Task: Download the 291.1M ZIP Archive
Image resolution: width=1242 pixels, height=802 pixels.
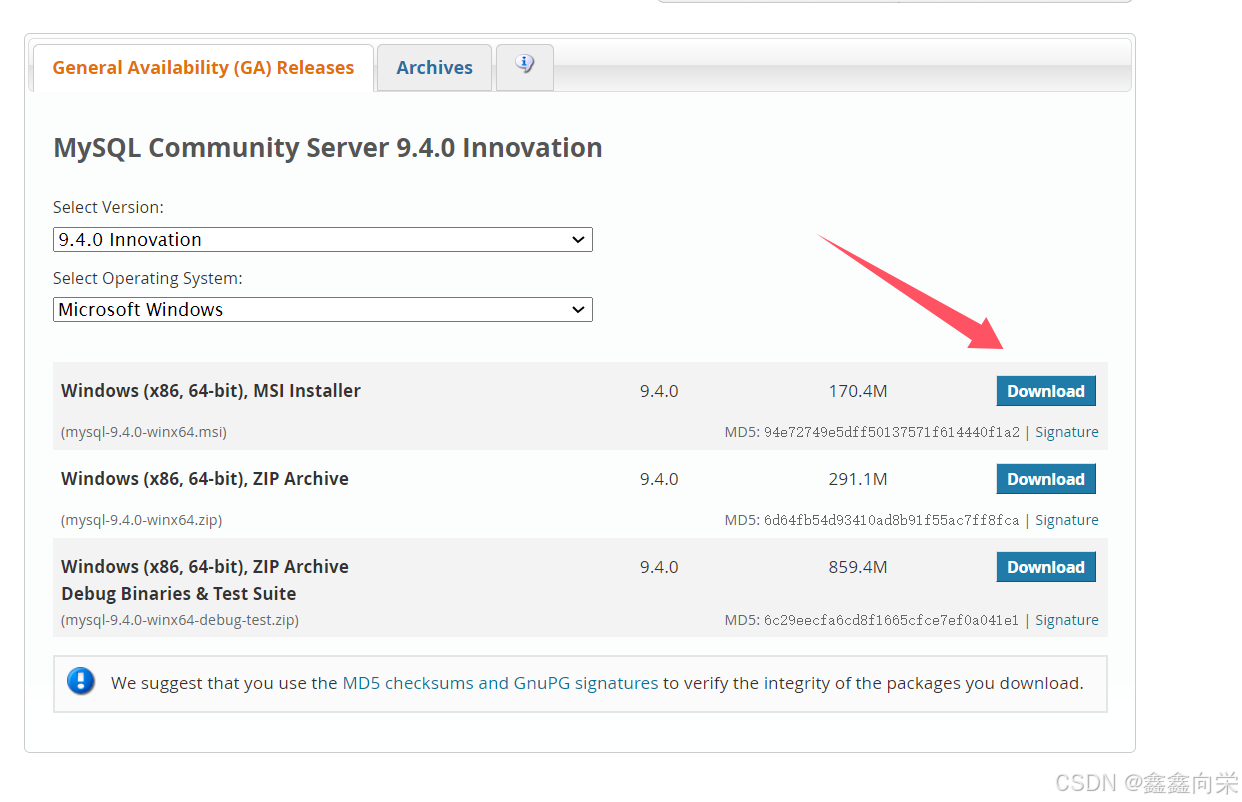Action: coord(1046,479)
